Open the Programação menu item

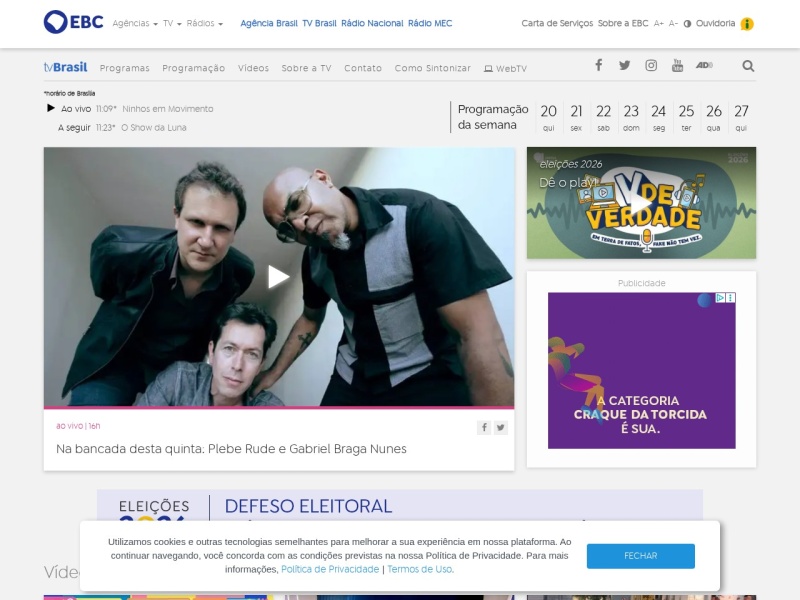193,68
